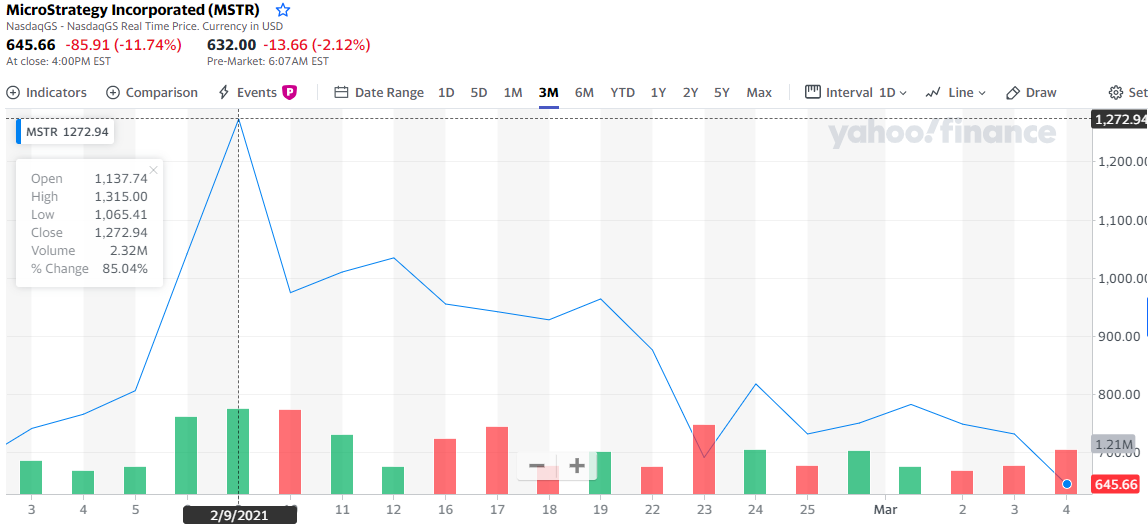Open Comparison using the plus icon
The image size is (1148, 532).
click(113, 92)
